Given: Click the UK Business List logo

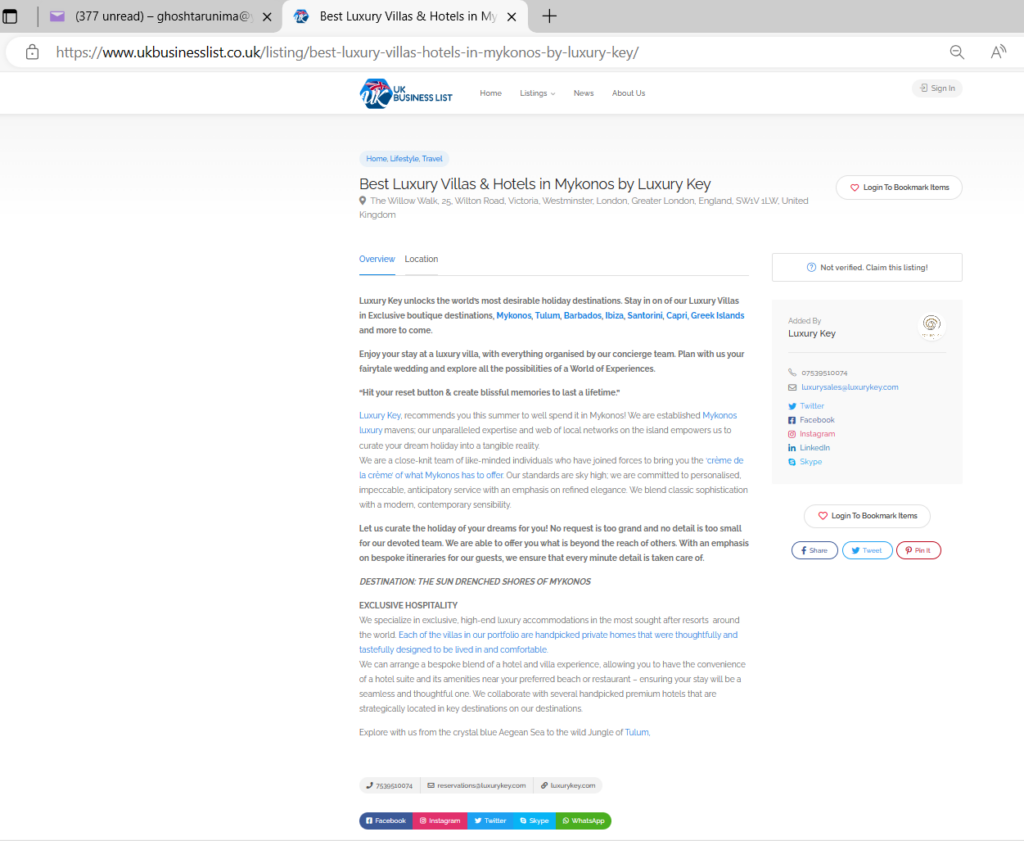Looking at the screenshot, I should [406, 93].
